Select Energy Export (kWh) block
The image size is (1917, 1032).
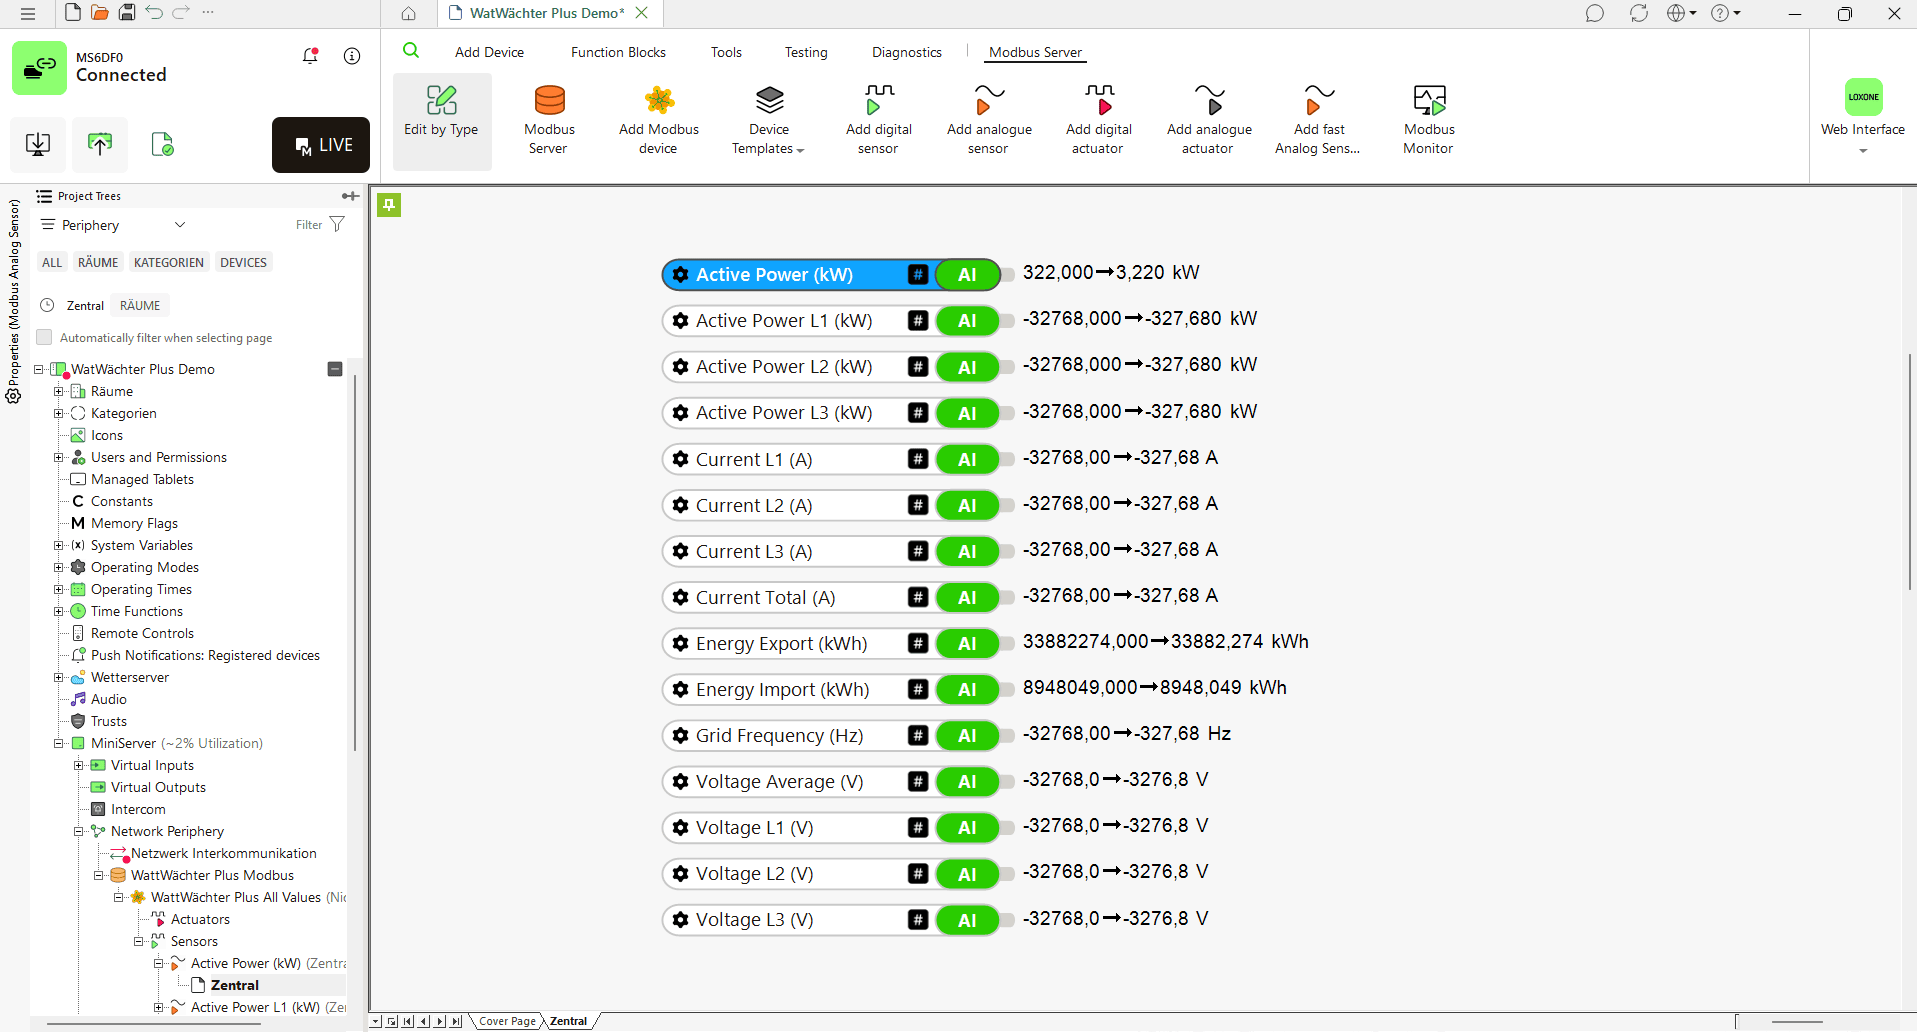click(x=831, y=643)
